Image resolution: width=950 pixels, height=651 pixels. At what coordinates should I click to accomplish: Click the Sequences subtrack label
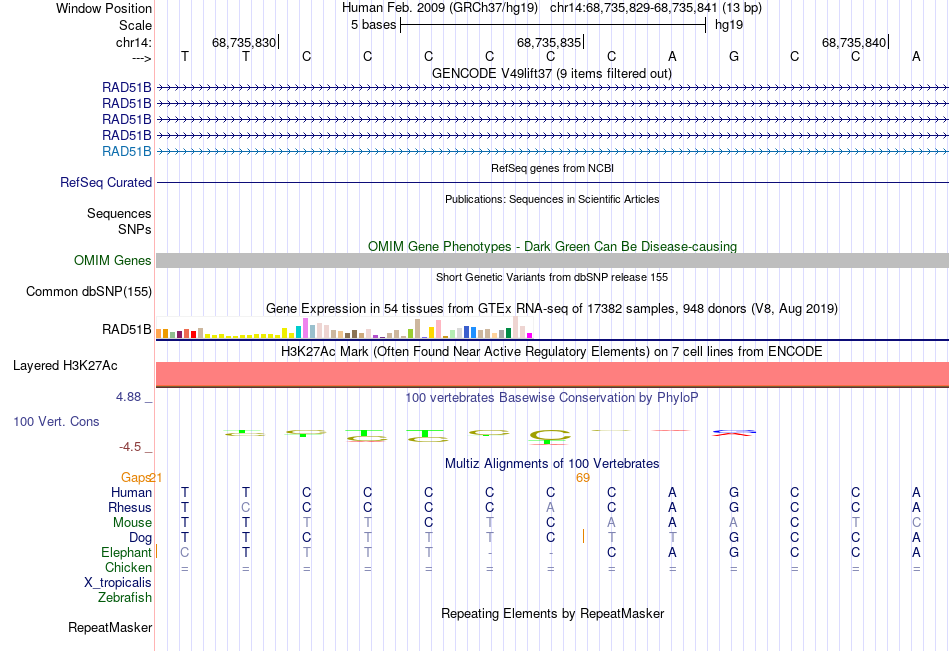click(119, 213)
